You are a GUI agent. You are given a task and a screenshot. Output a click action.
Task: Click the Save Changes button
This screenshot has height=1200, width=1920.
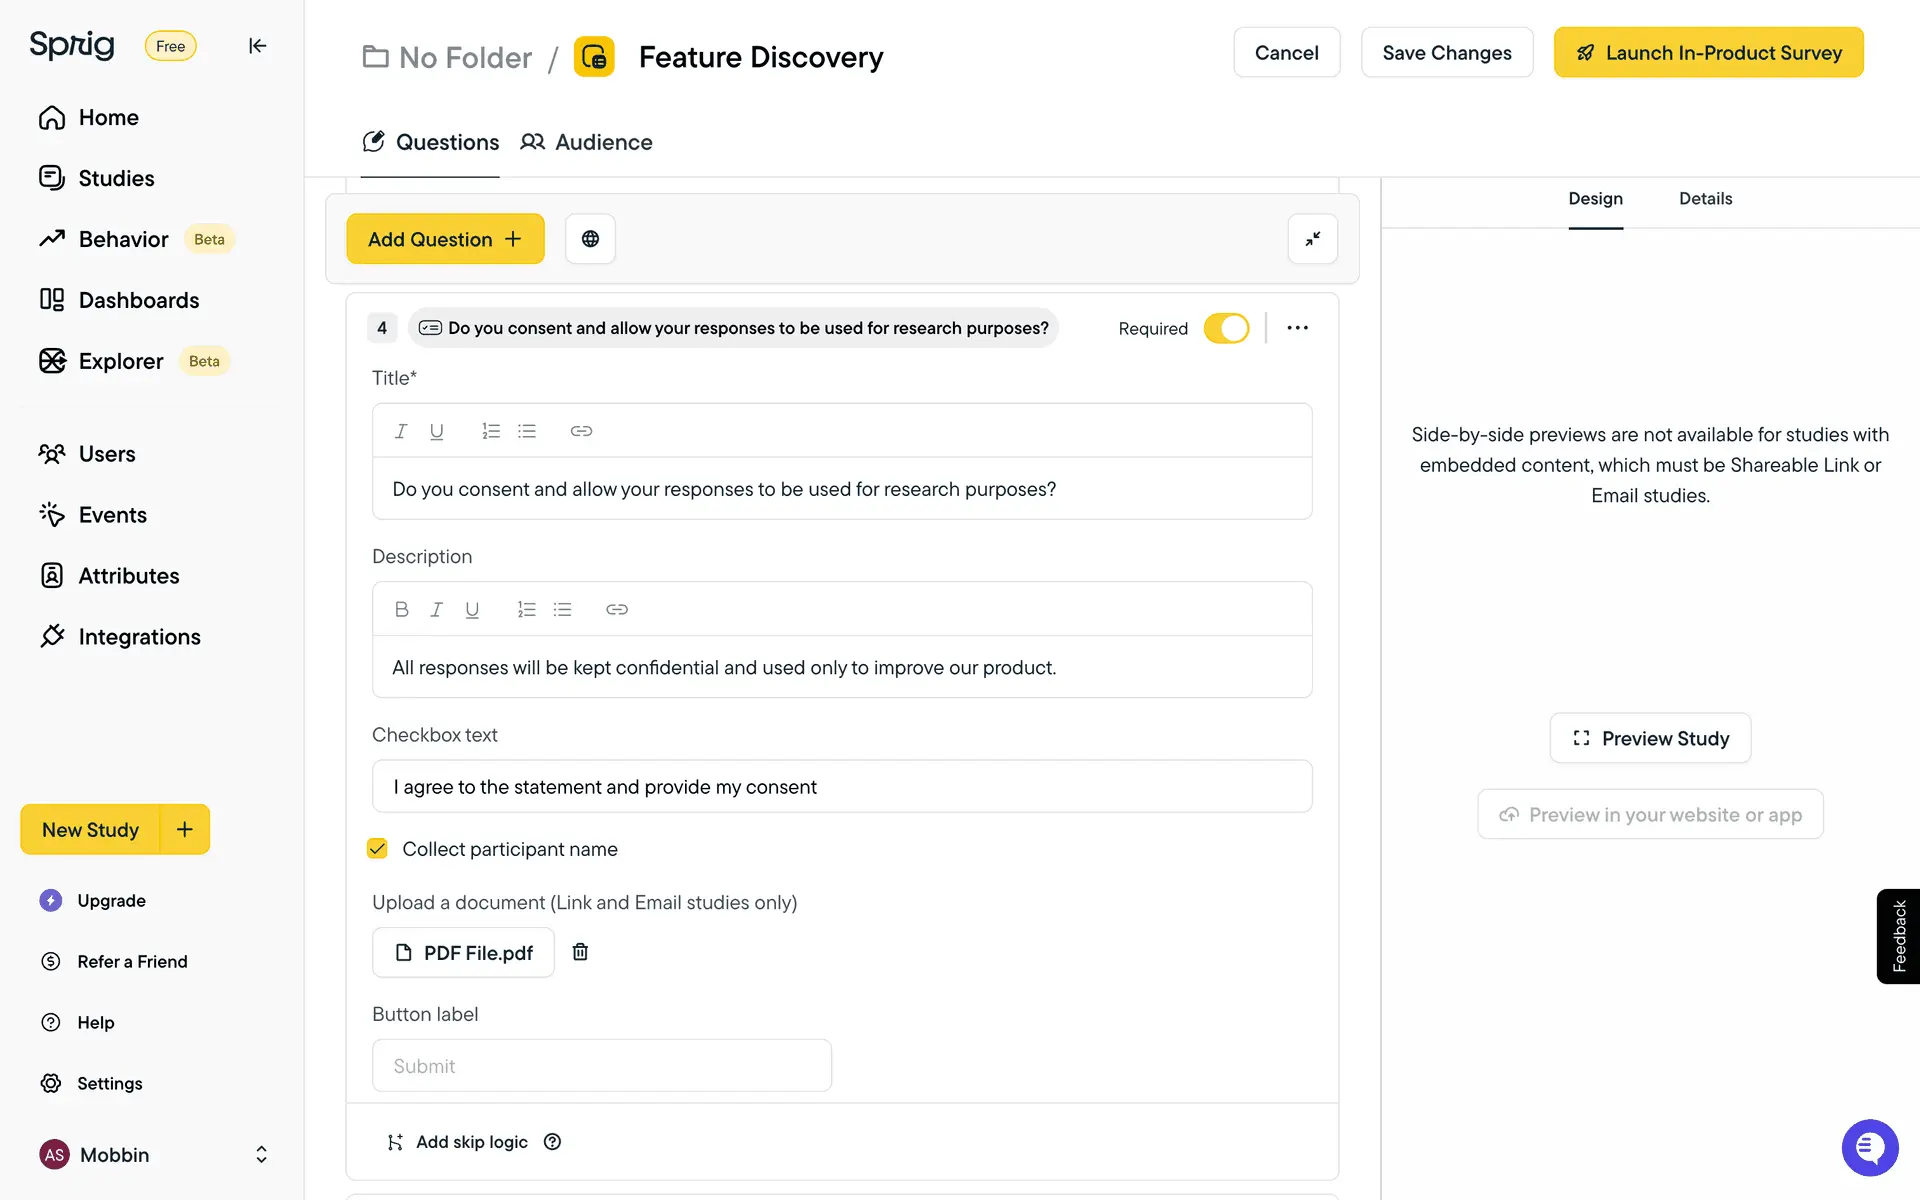[1446, 53]
